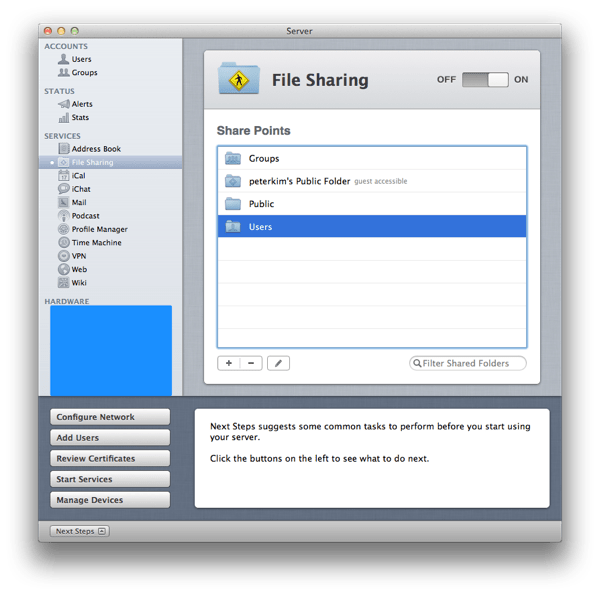Viewport: 600px width, 595px height.
Task: Select Profile Manager in the sidebar
Action: point(99,229)
